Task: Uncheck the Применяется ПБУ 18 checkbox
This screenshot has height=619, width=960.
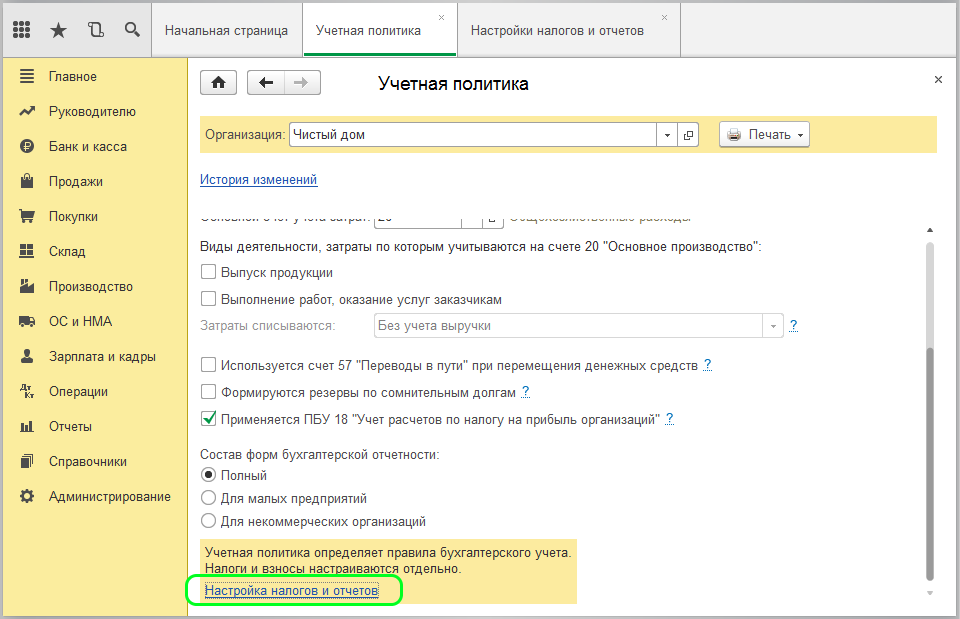Action: point(208,418)
